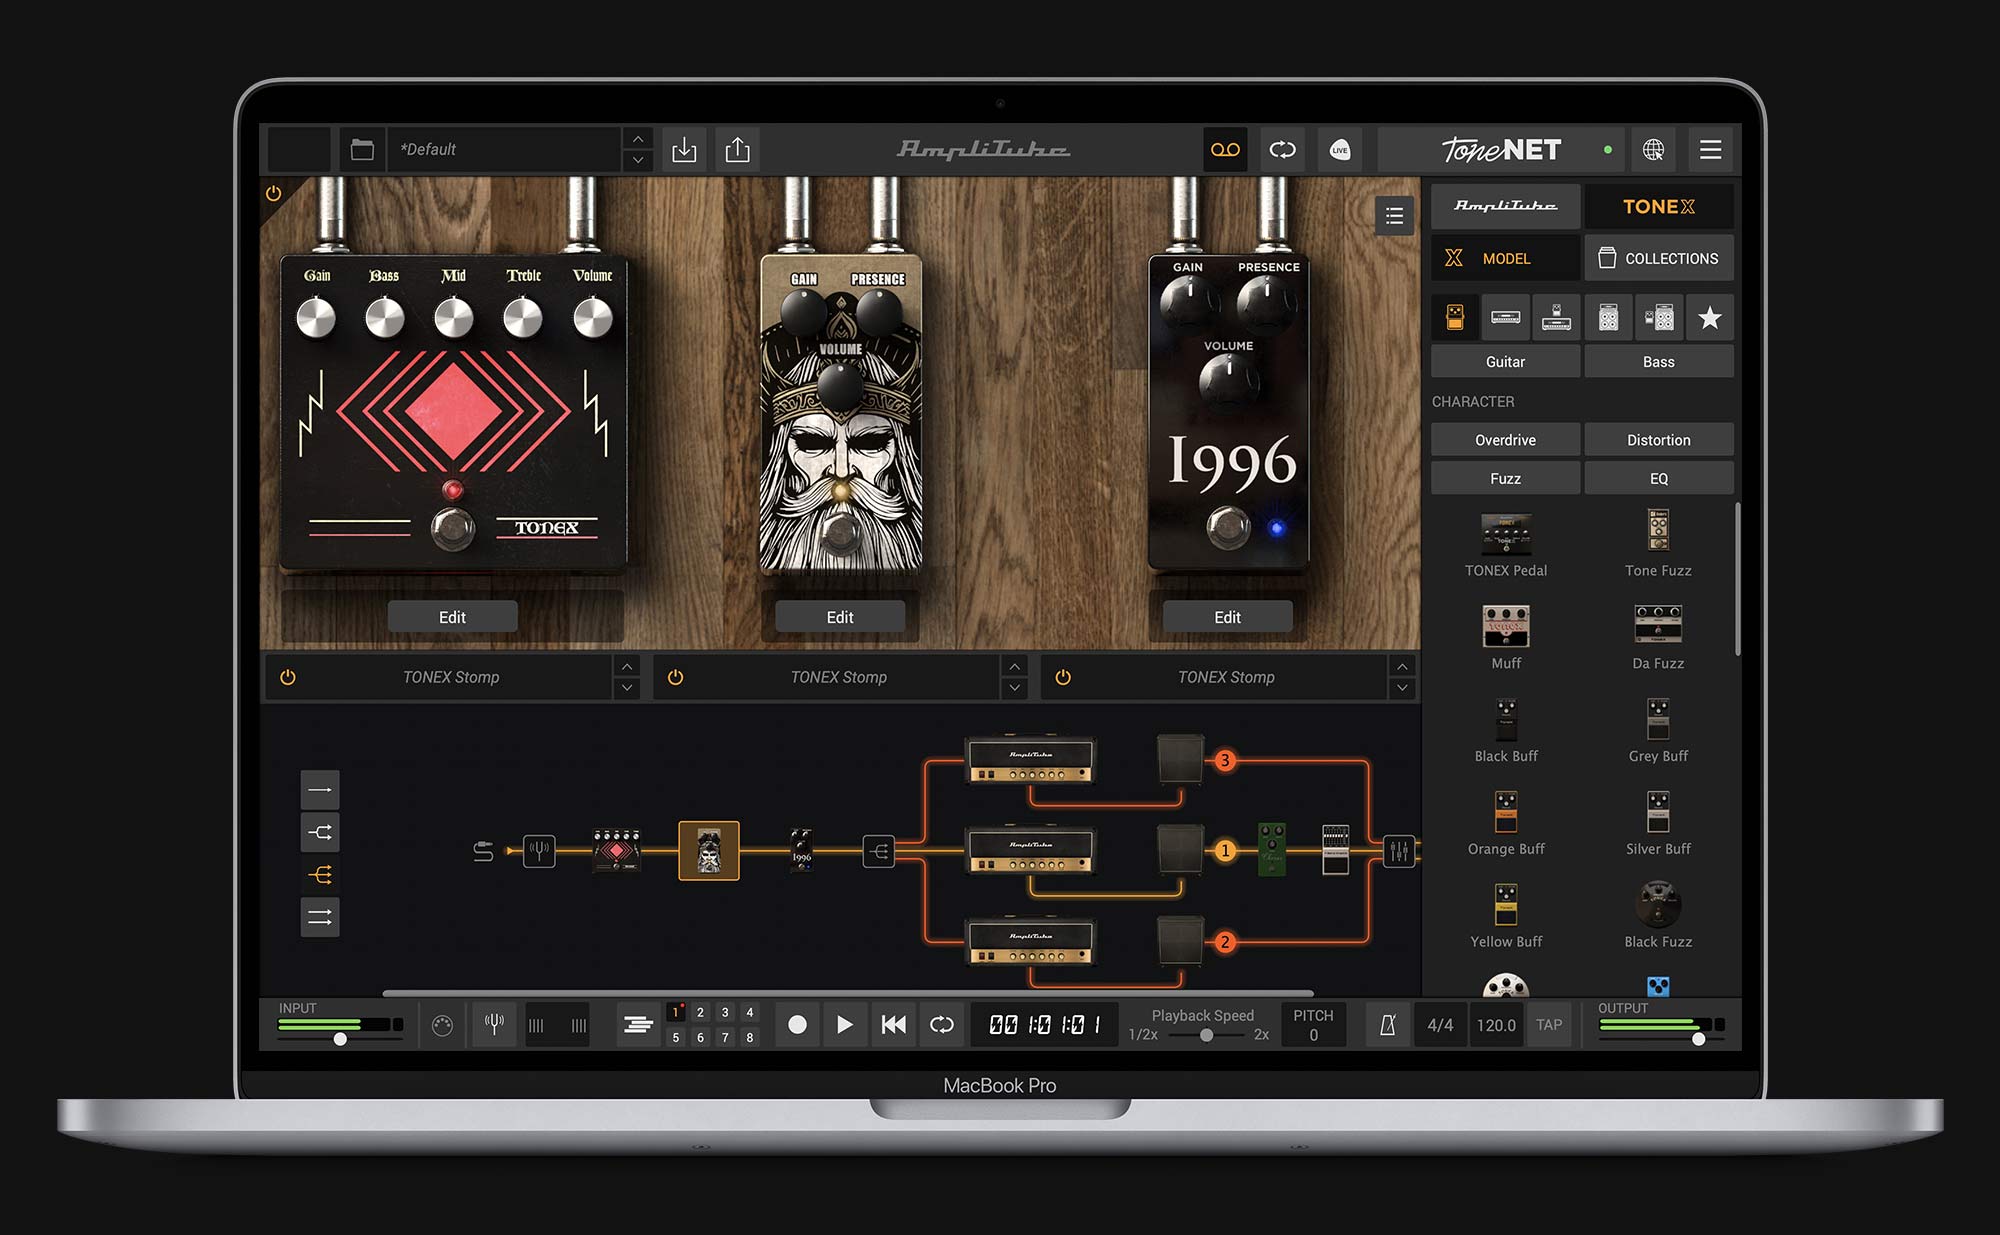Filter models by Distortion character
This screenshot has height=1235, width=2000.
1659,439
